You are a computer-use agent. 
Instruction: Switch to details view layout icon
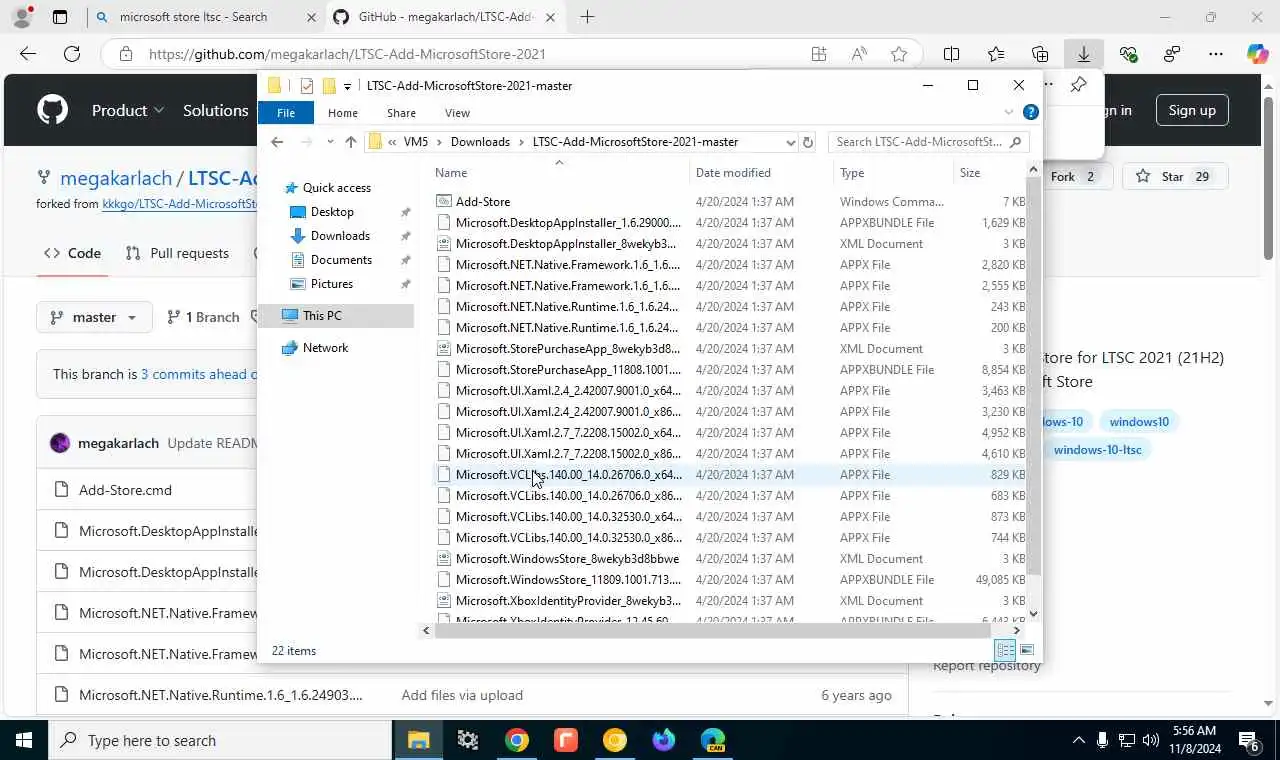1005,650
